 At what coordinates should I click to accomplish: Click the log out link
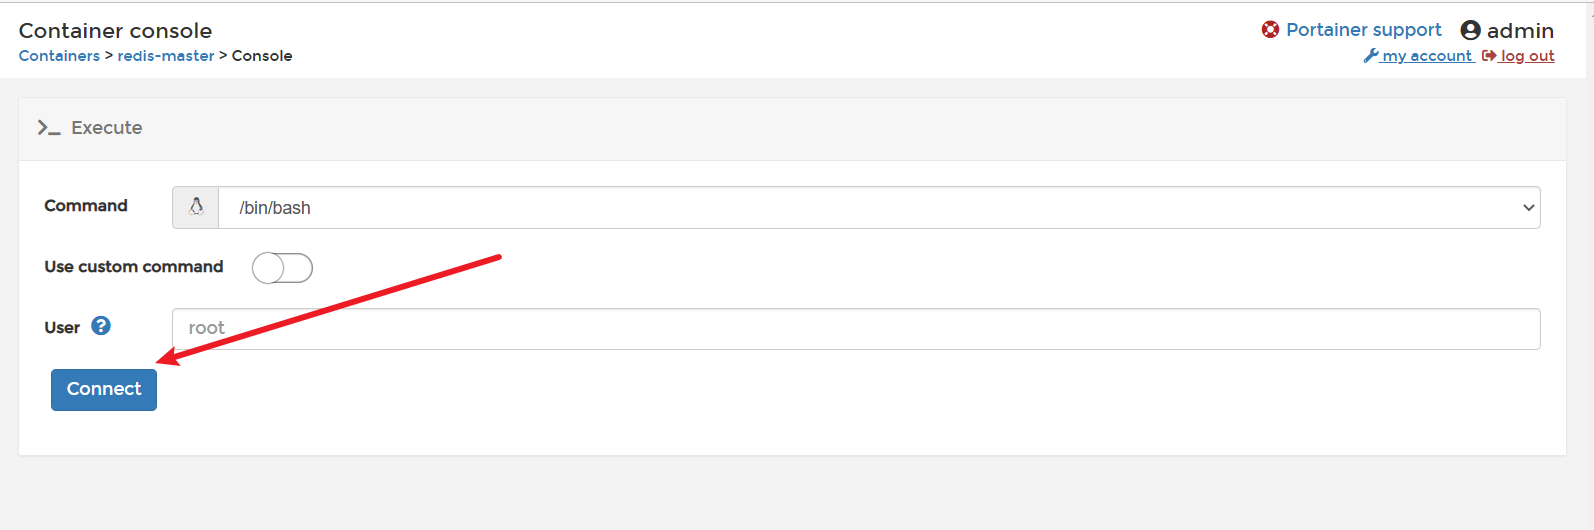[x=1527, y=56]
